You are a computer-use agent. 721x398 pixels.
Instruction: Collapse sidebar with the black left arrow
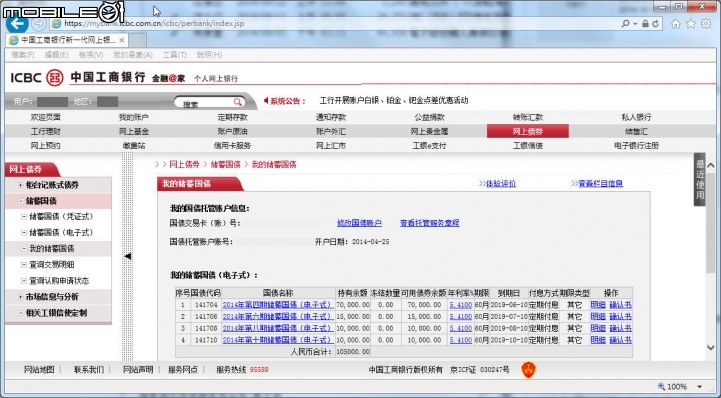coord(128,256)
